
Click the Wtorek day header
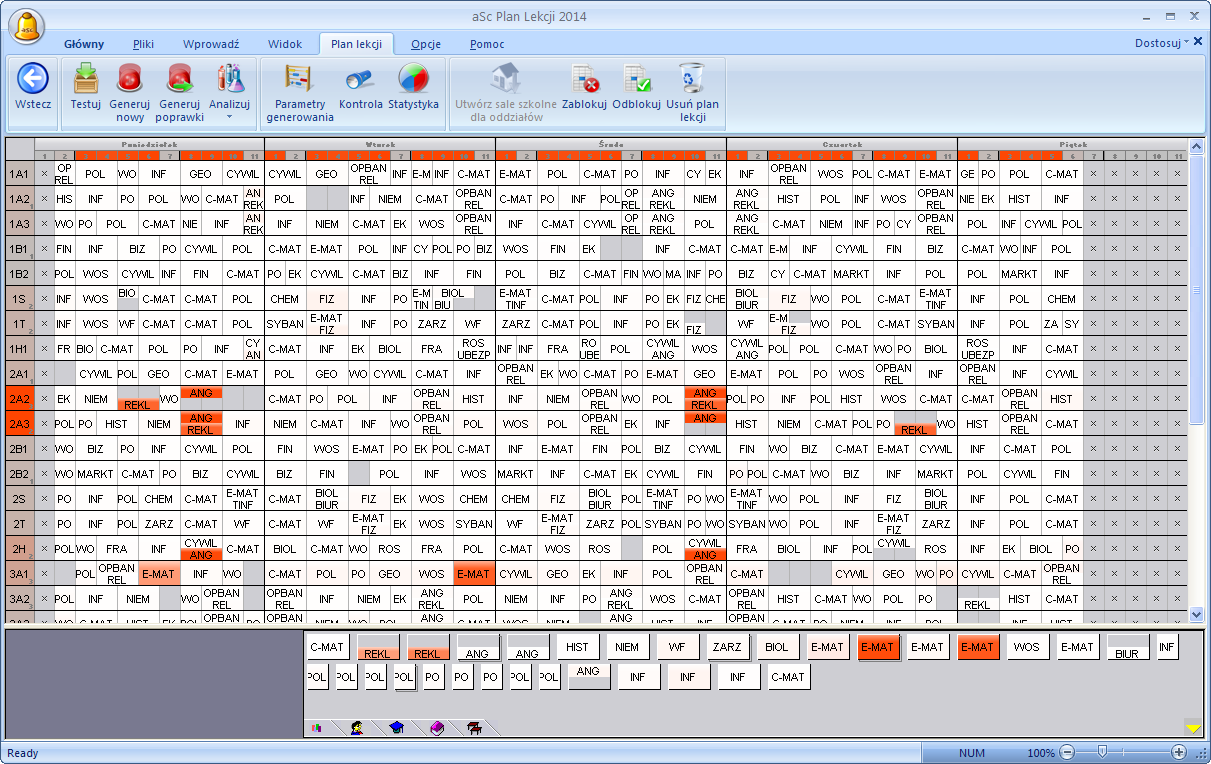click(x=380, y=144)
